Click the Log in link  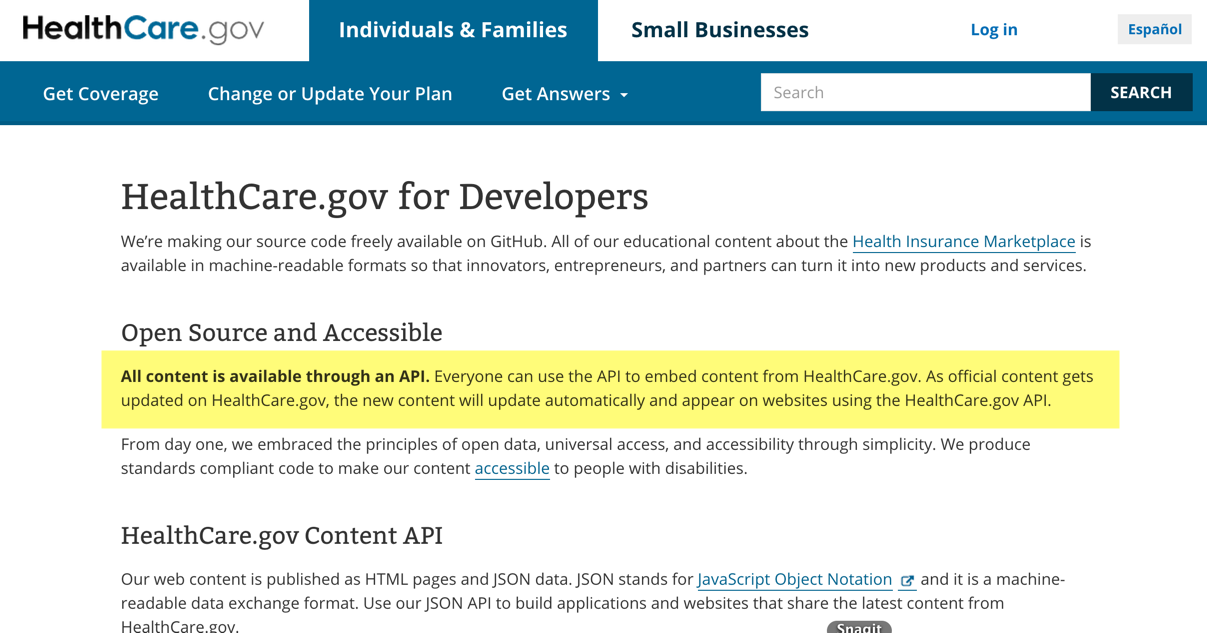click(x=993, y=29)
